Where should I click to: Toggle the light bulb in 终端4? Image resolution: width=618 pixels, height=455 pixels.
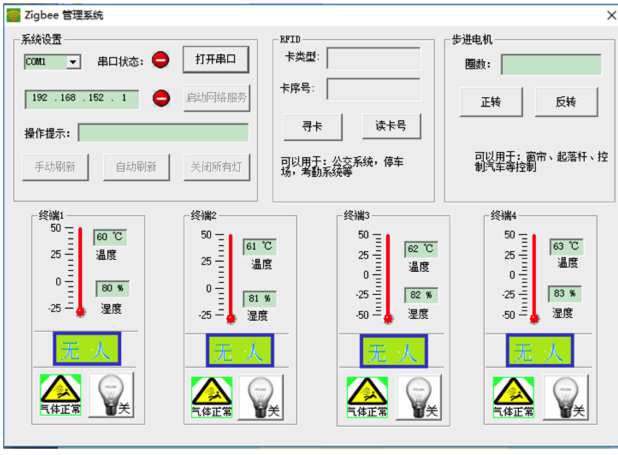pyautogui.click(x=565, y=396)
